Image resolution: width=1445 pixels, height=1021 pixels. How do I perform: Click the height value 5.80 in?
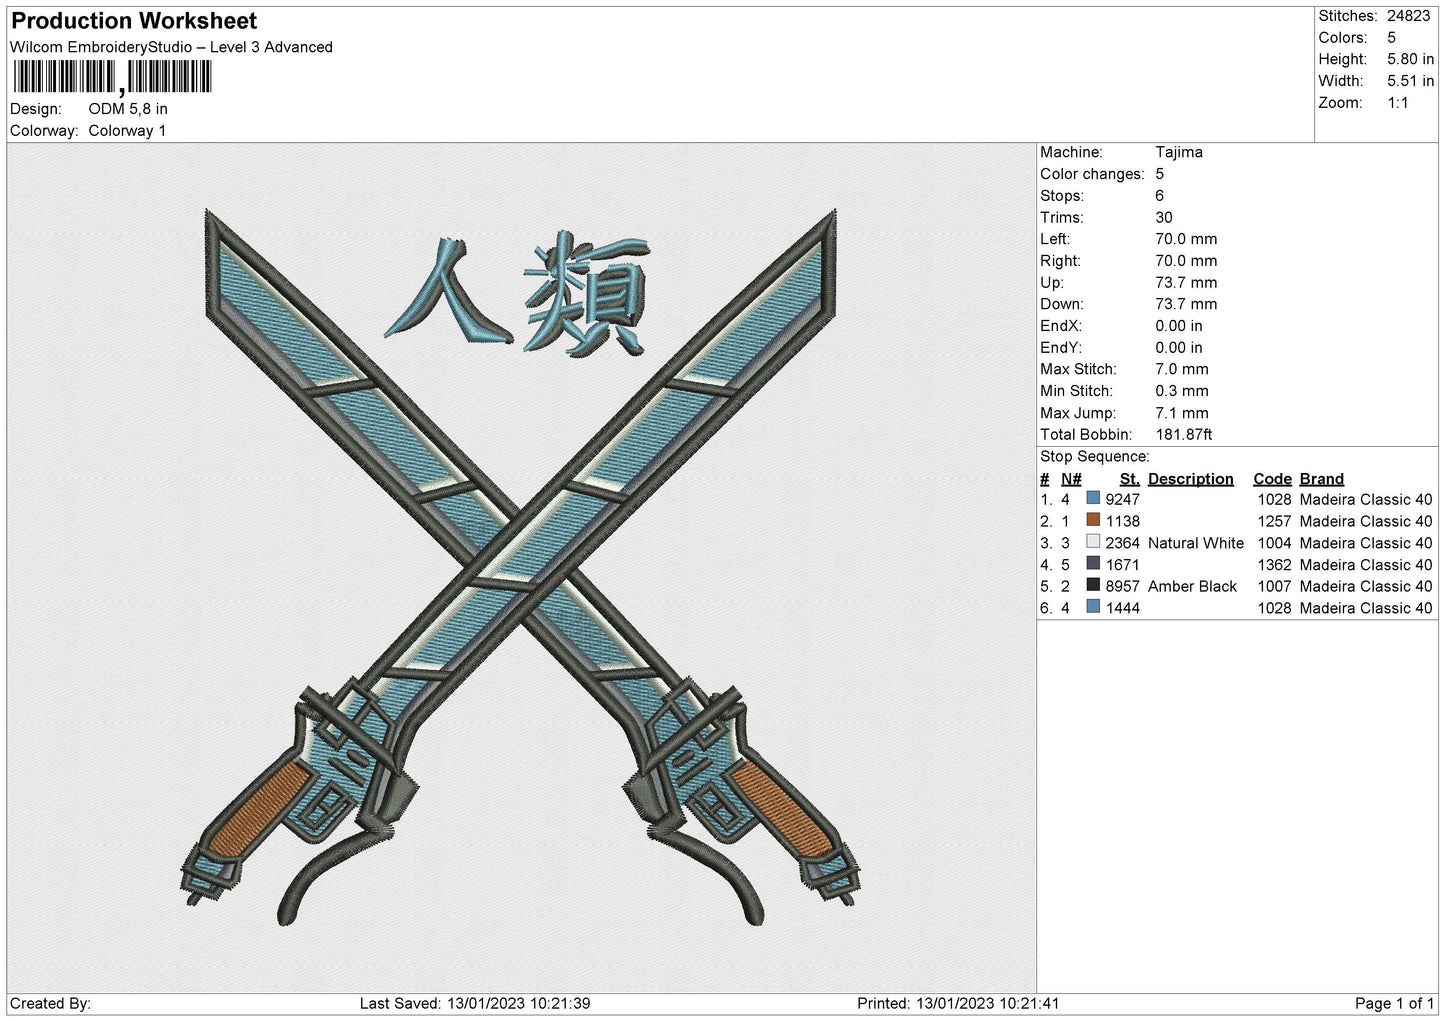pos(1410,59)
